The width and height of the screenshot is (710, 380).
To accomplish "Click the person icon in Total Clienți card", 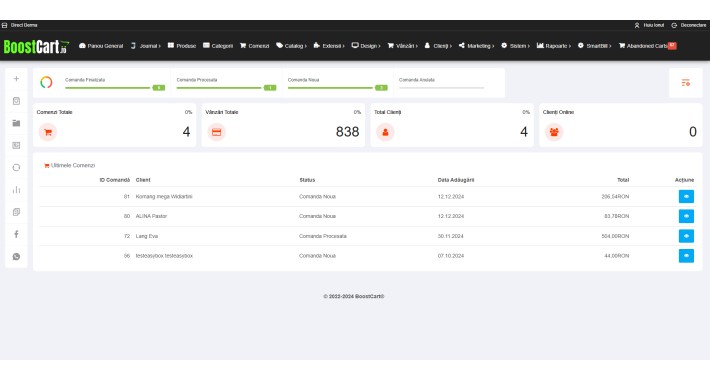I will (x=385, y=132).
